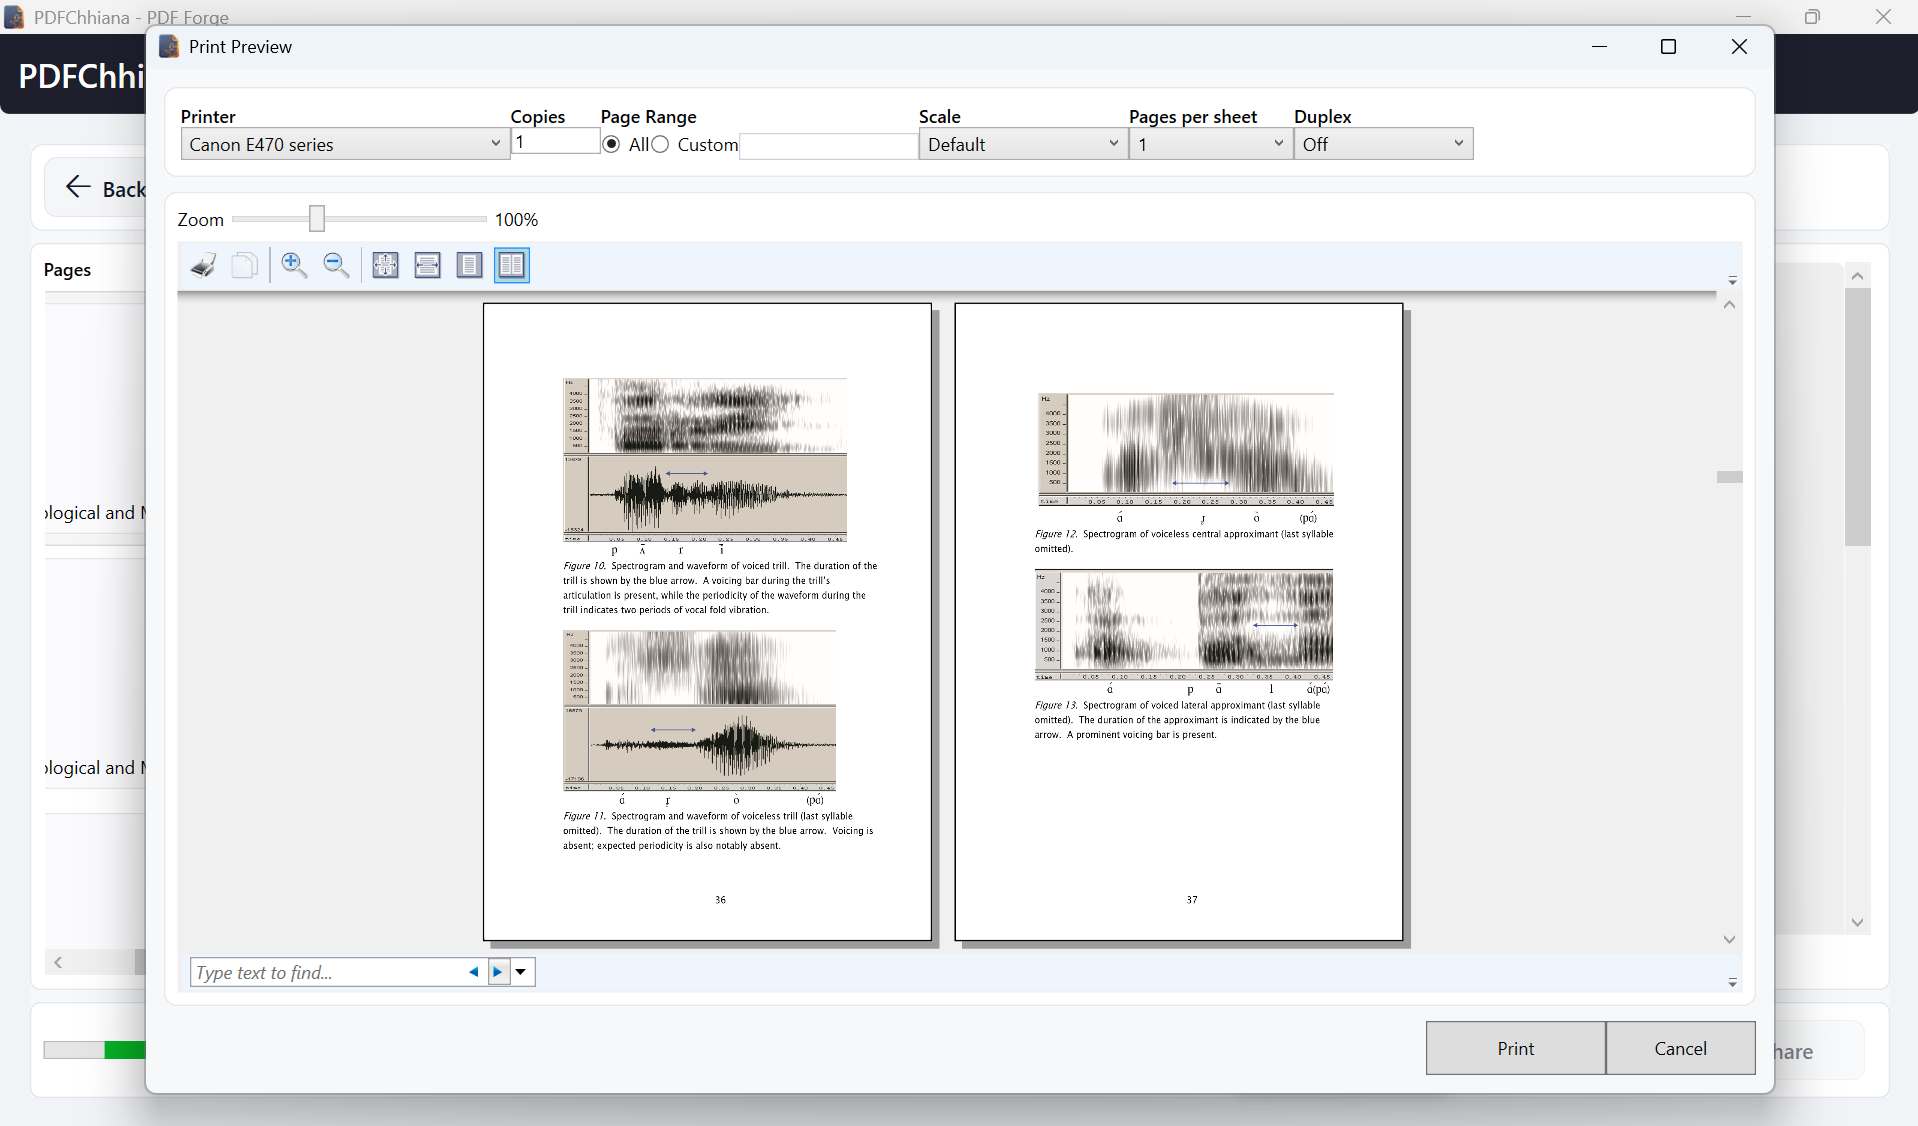
Task: Select the Print icon in the preview toolbar
Action: pos(202,265)
